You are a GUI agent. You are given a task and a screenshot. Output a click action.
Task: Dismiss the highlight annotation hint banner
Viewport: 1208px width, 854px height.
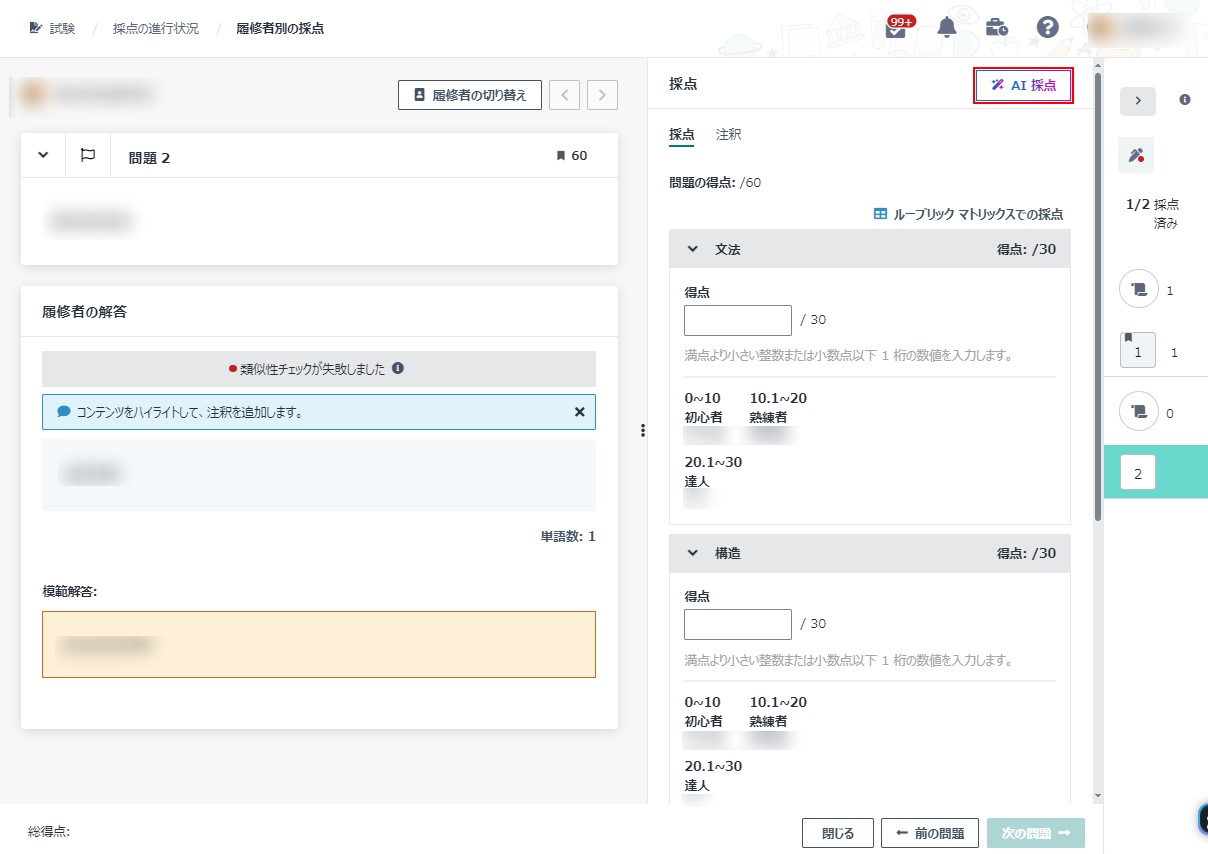579,412
